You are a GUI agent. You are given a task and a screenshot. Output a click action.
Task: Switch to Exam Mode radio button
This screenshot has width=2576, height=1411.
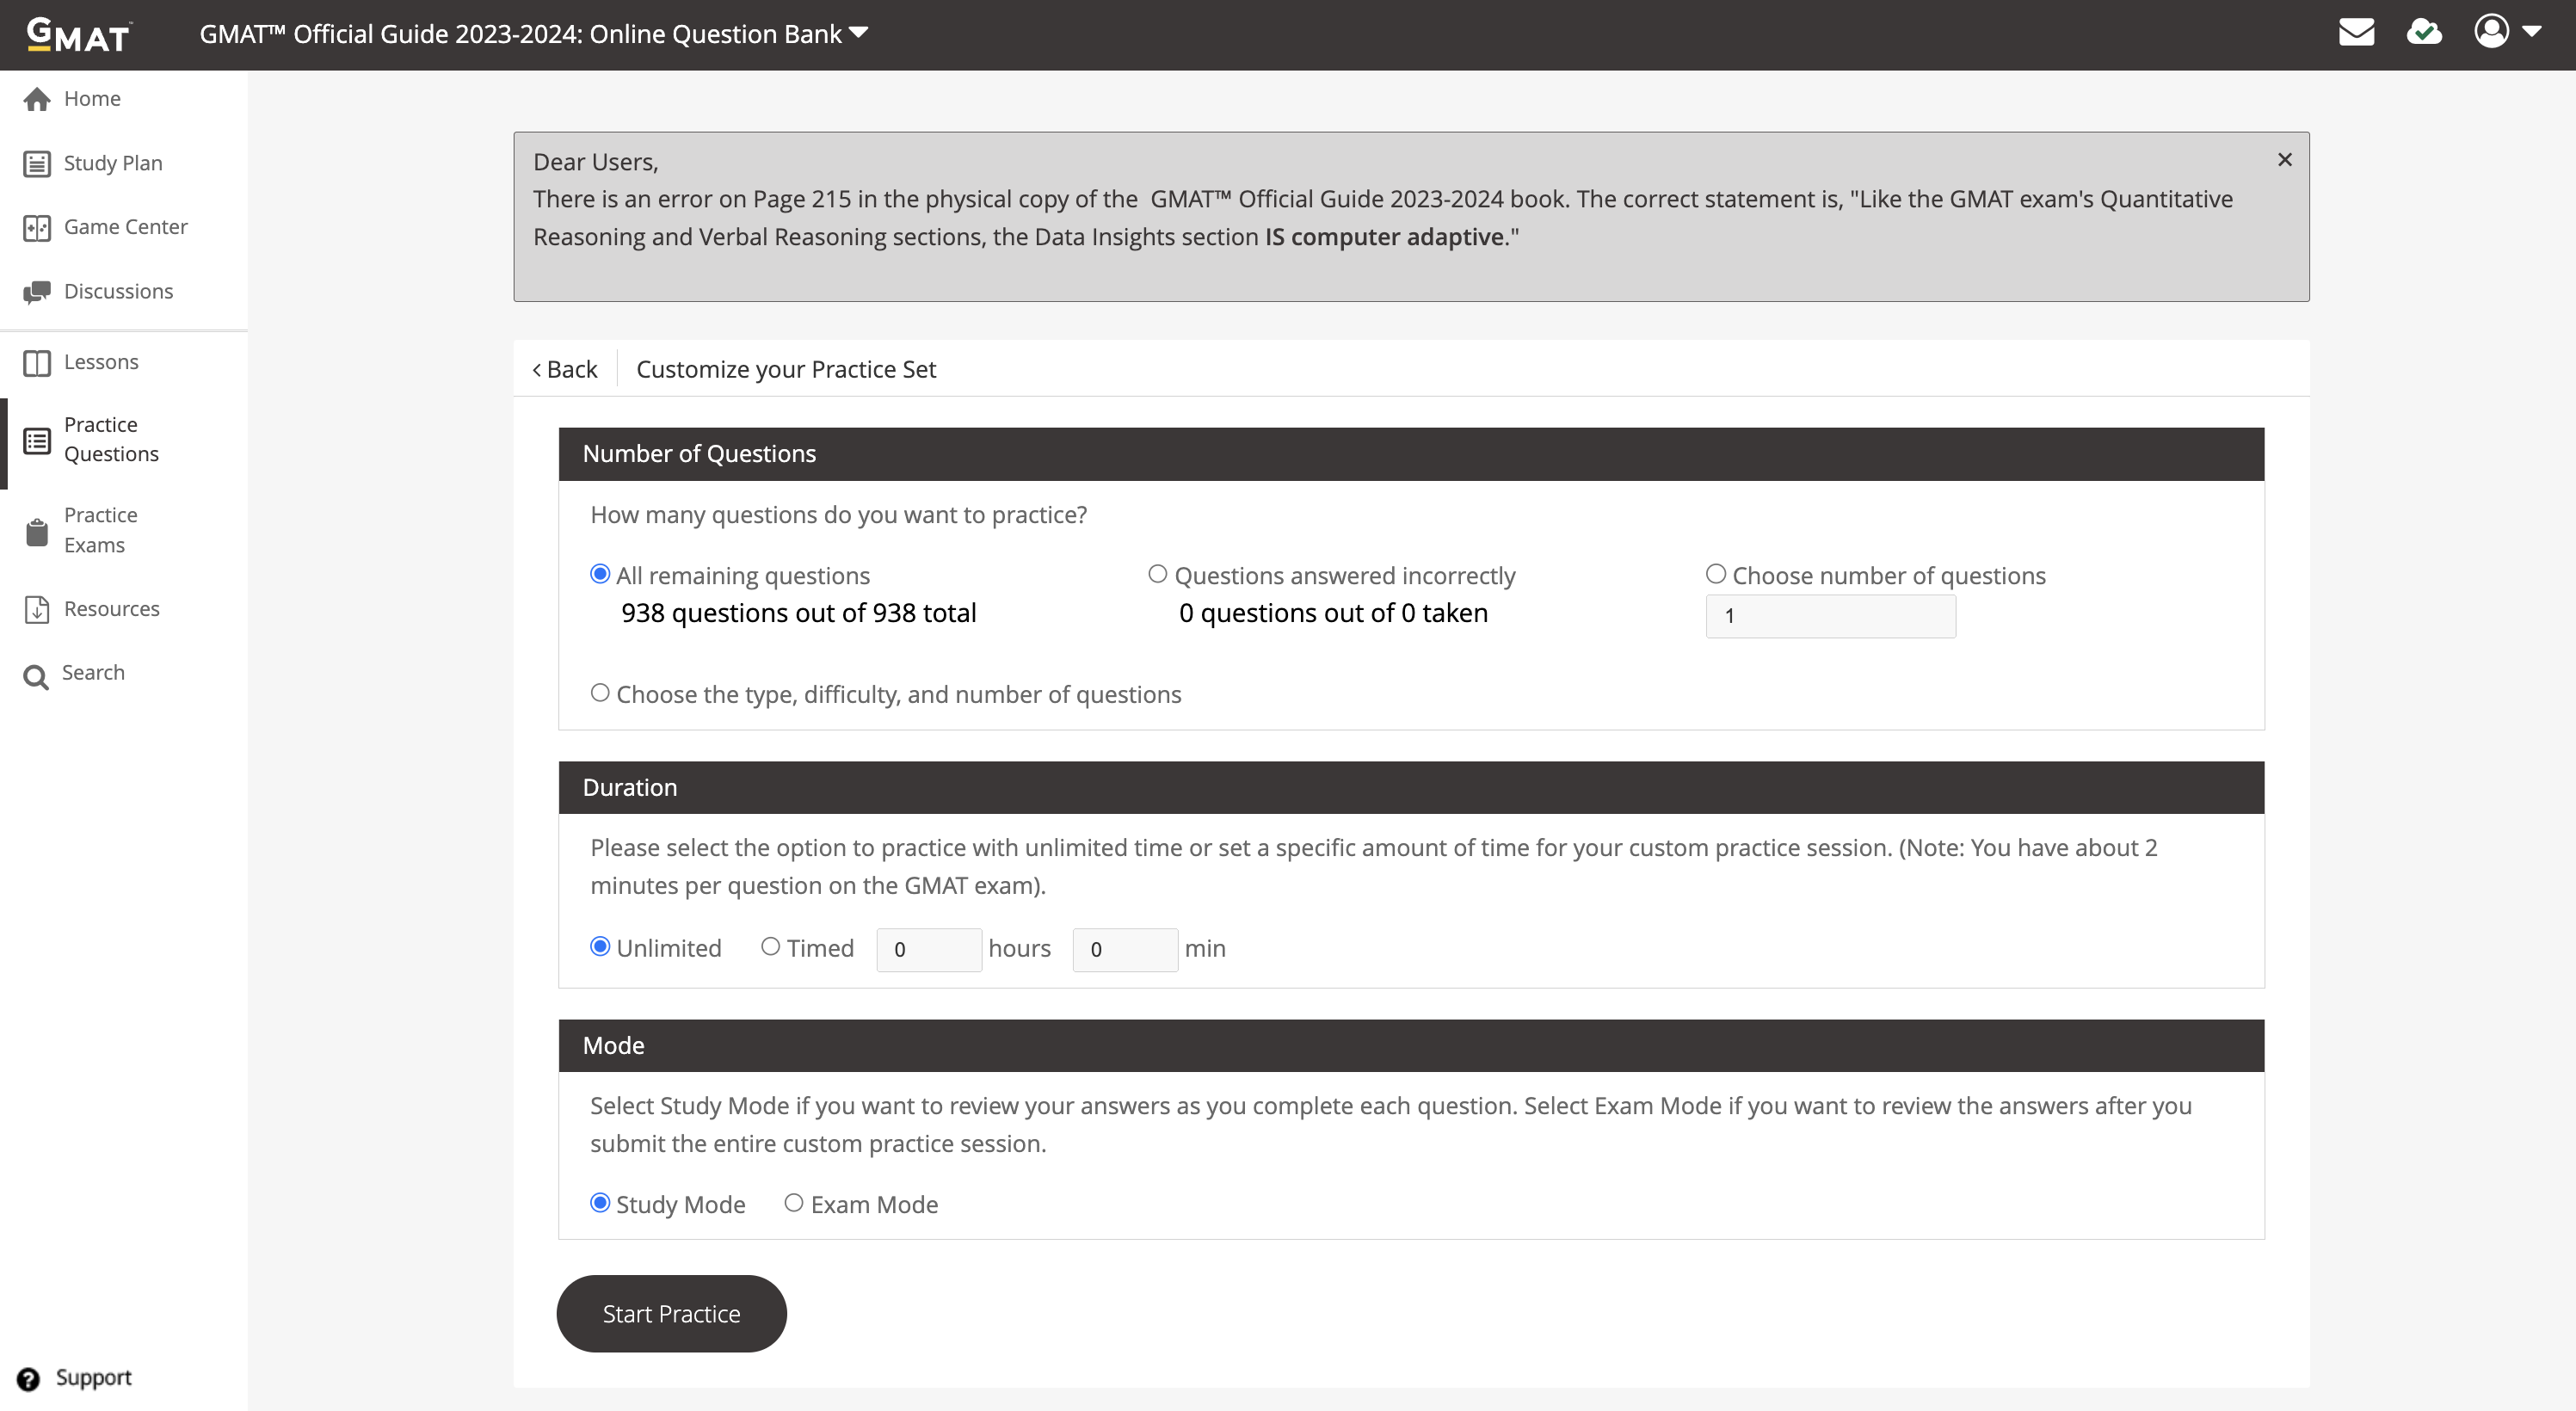click(793, 1203)
